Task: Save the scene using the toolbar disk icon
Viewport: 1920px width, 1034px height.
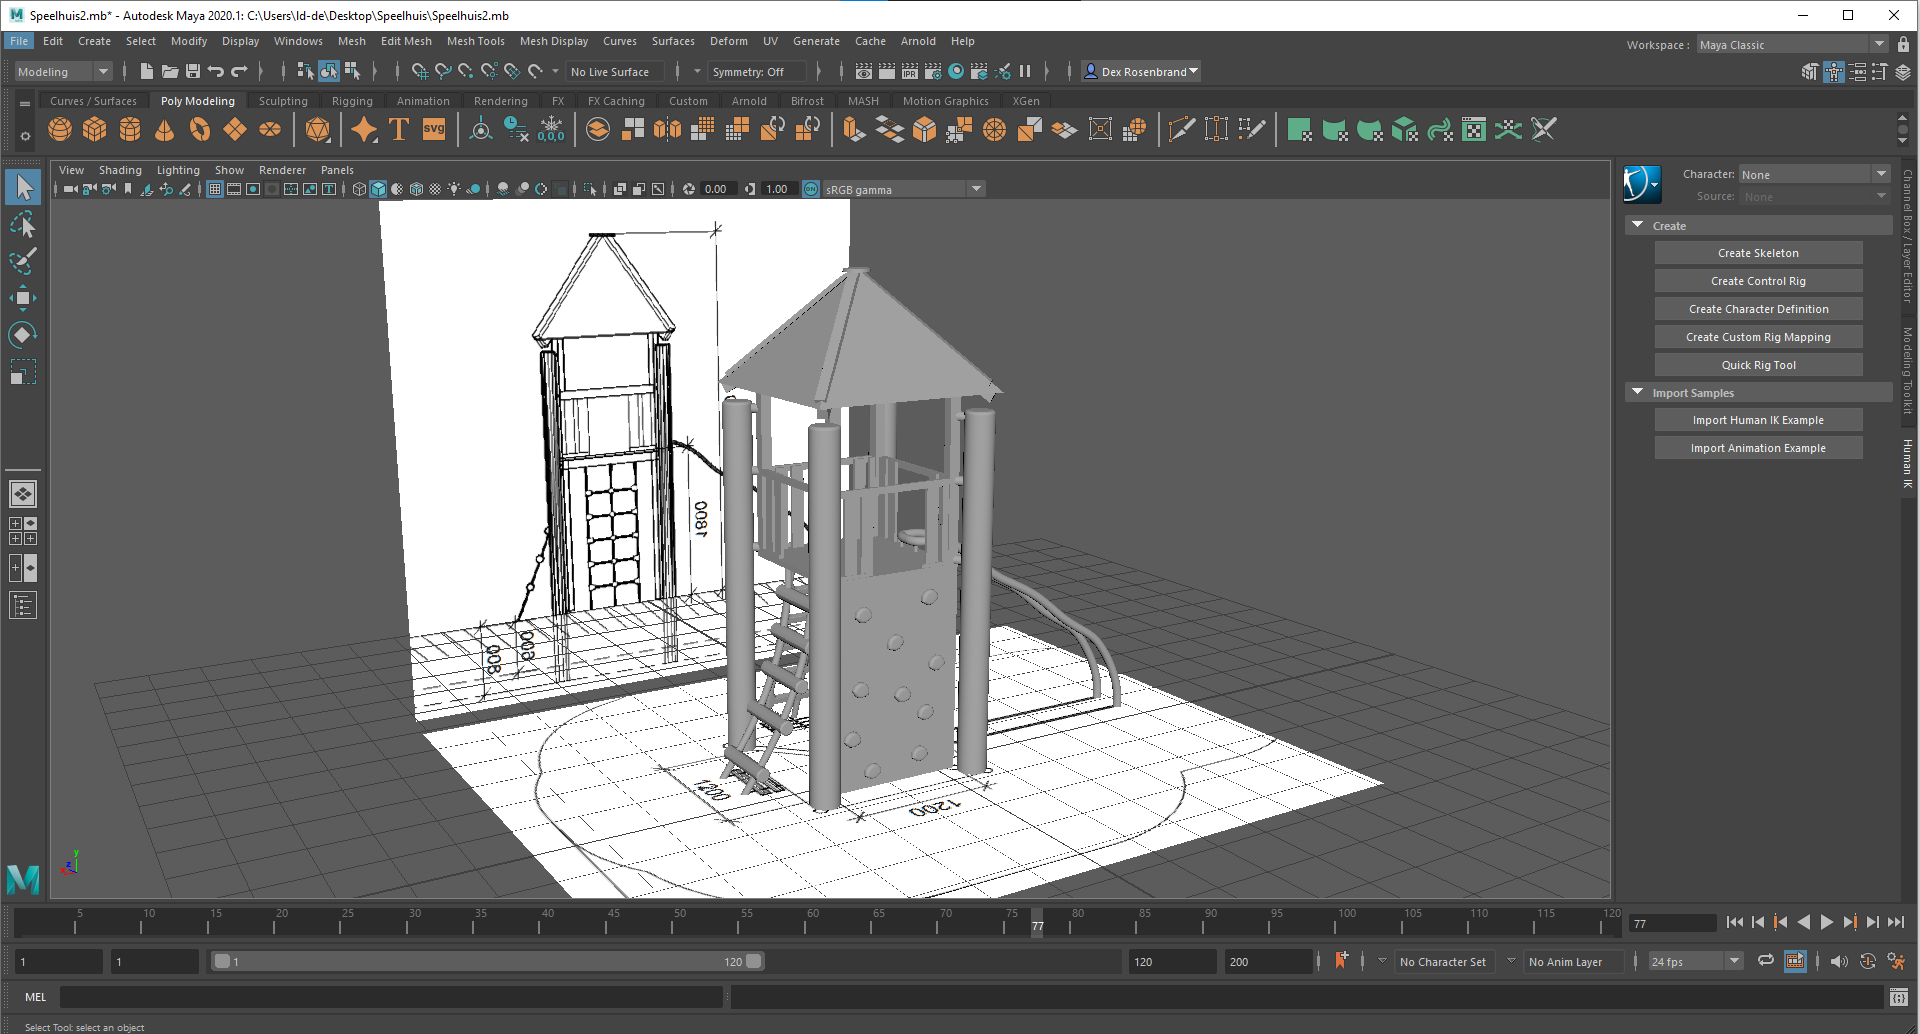Action: click(193, 71)
